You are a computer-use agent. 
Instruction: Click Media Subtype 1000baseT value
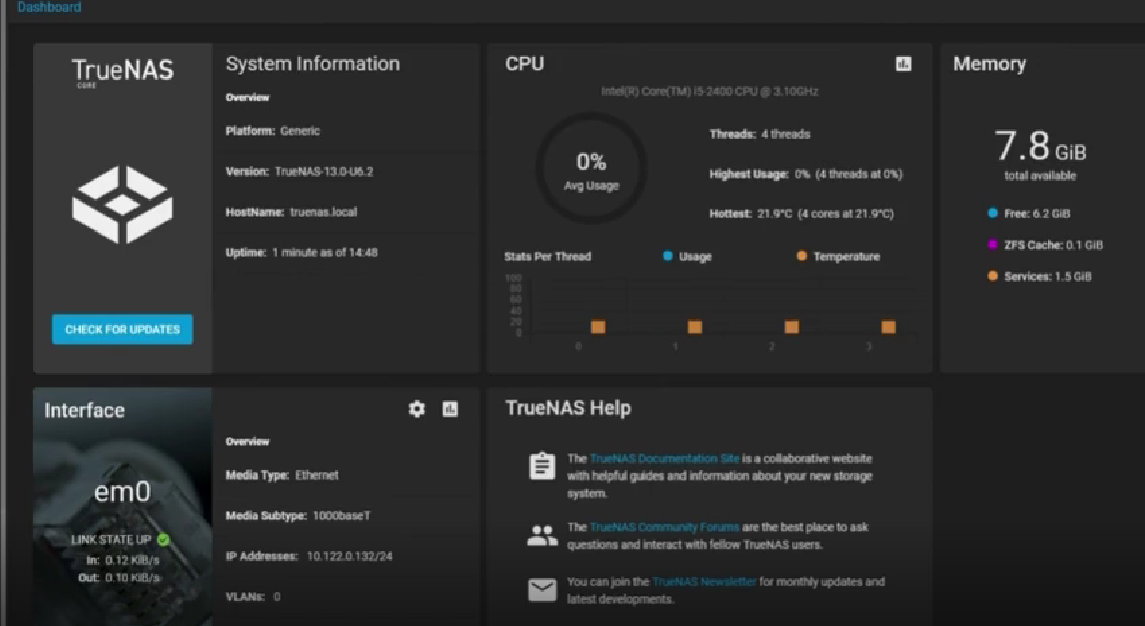[342, 516]
